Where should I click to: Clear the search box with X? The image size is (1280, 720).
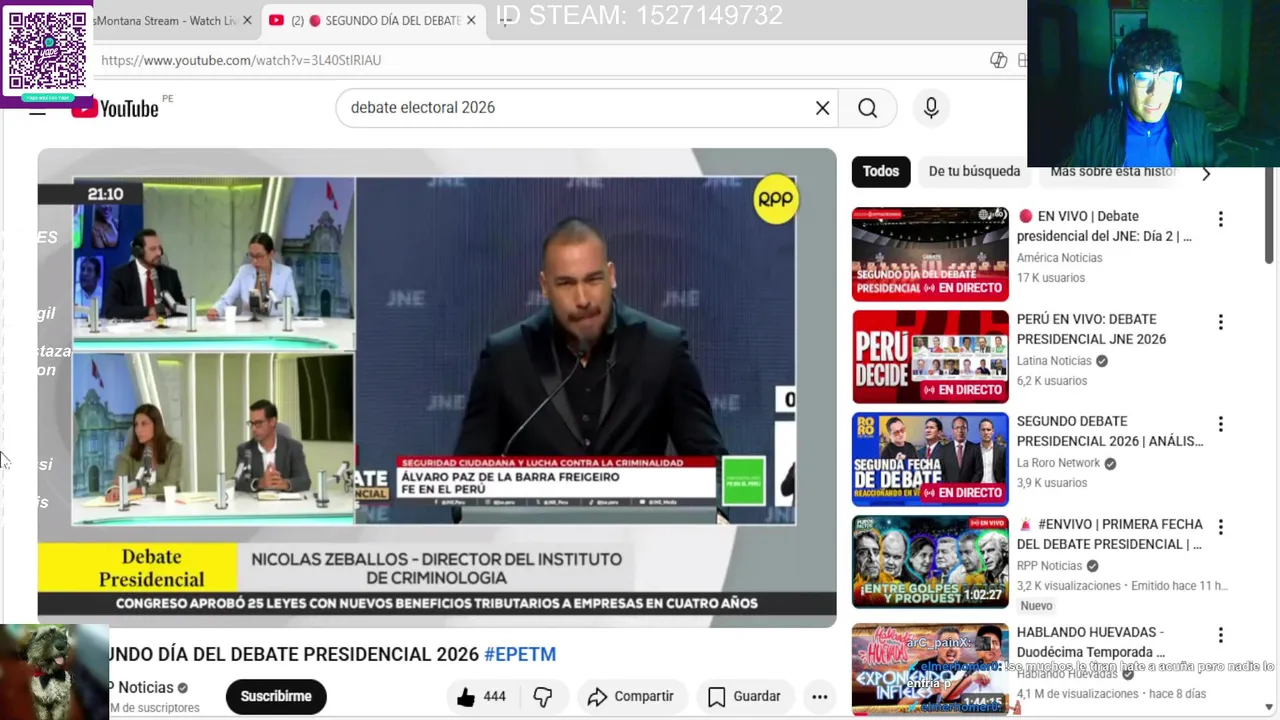pyautogui.click(x=822, y=108)
